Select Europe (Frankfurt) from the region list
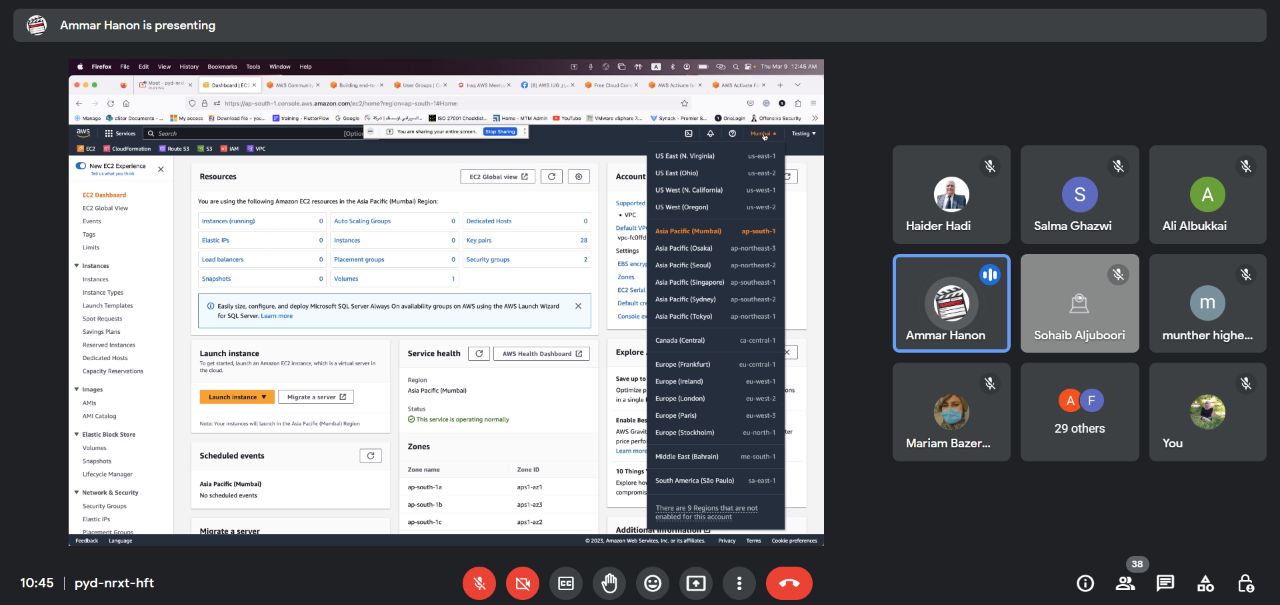 click(x=682, y=365)
